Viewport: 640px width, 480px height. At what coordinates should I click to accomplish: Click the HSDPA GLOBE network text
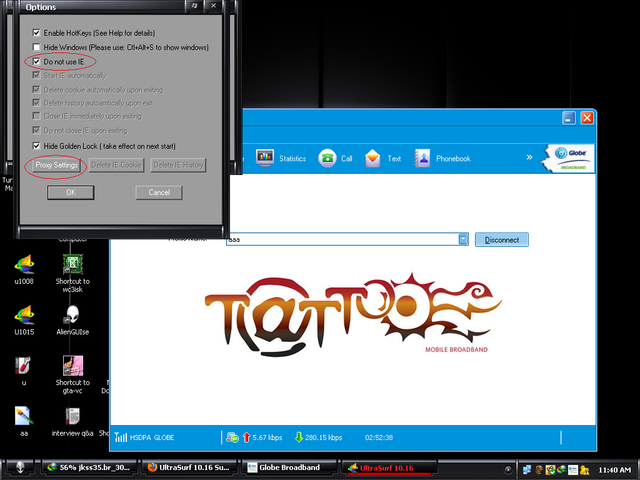(x=152, y=438)
